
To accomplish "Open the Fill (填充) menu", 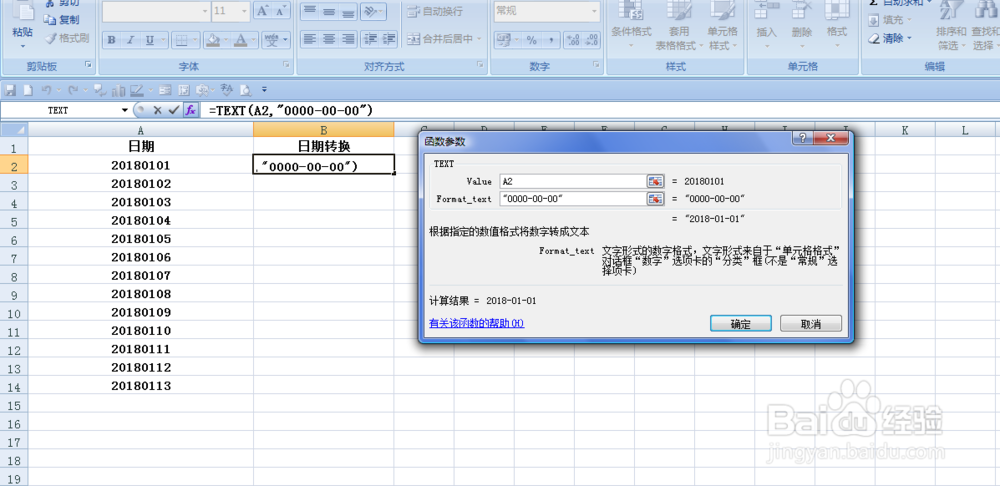I will (890, 20).
